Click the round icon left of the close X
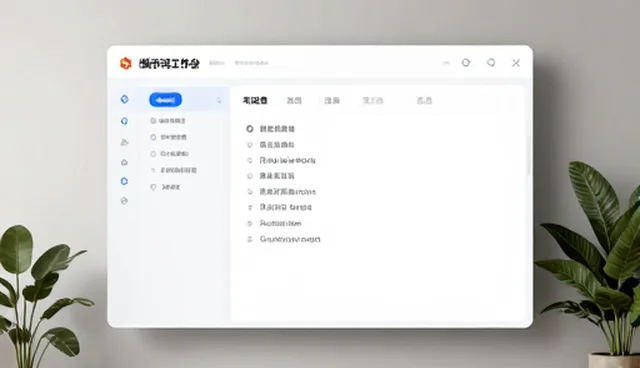 (x=491, y=62)
